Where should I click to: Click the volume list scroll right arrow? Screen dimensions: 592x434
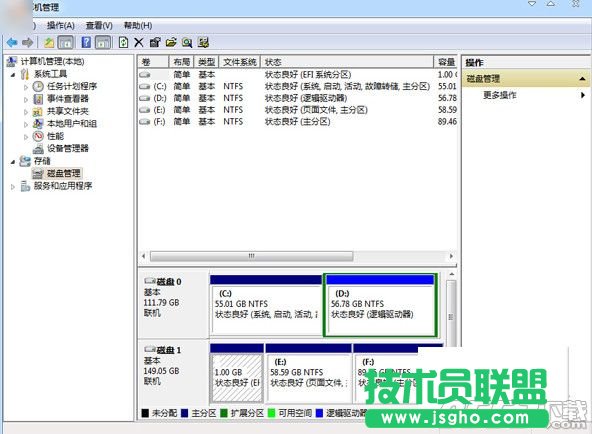(x=452, y=256)
